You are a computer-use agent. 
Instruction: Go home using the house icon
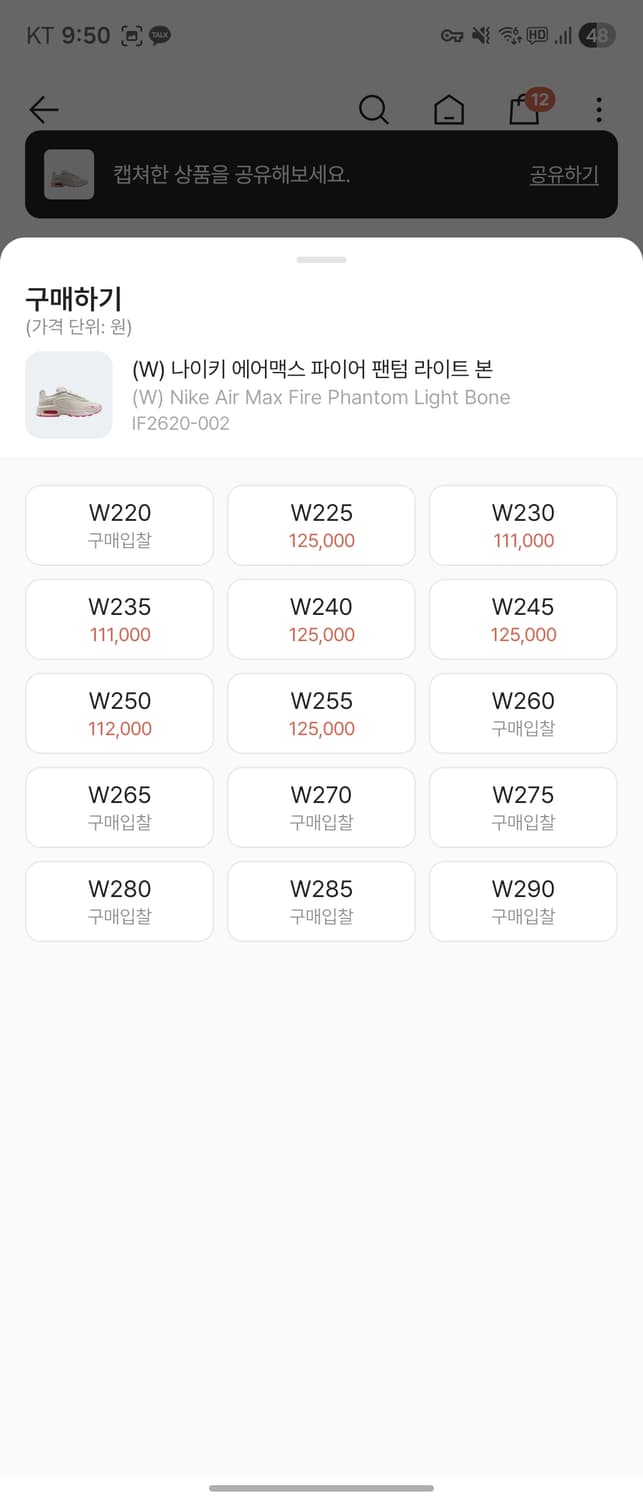pyautogui.click(x=449, y=110)
